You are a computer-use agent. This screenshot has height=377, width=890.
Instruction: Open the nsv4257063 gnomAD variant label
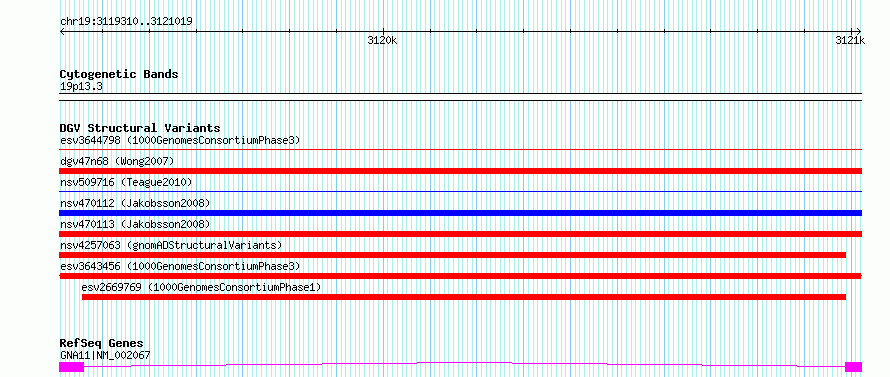pyautogui.click(x=171, y=245)
